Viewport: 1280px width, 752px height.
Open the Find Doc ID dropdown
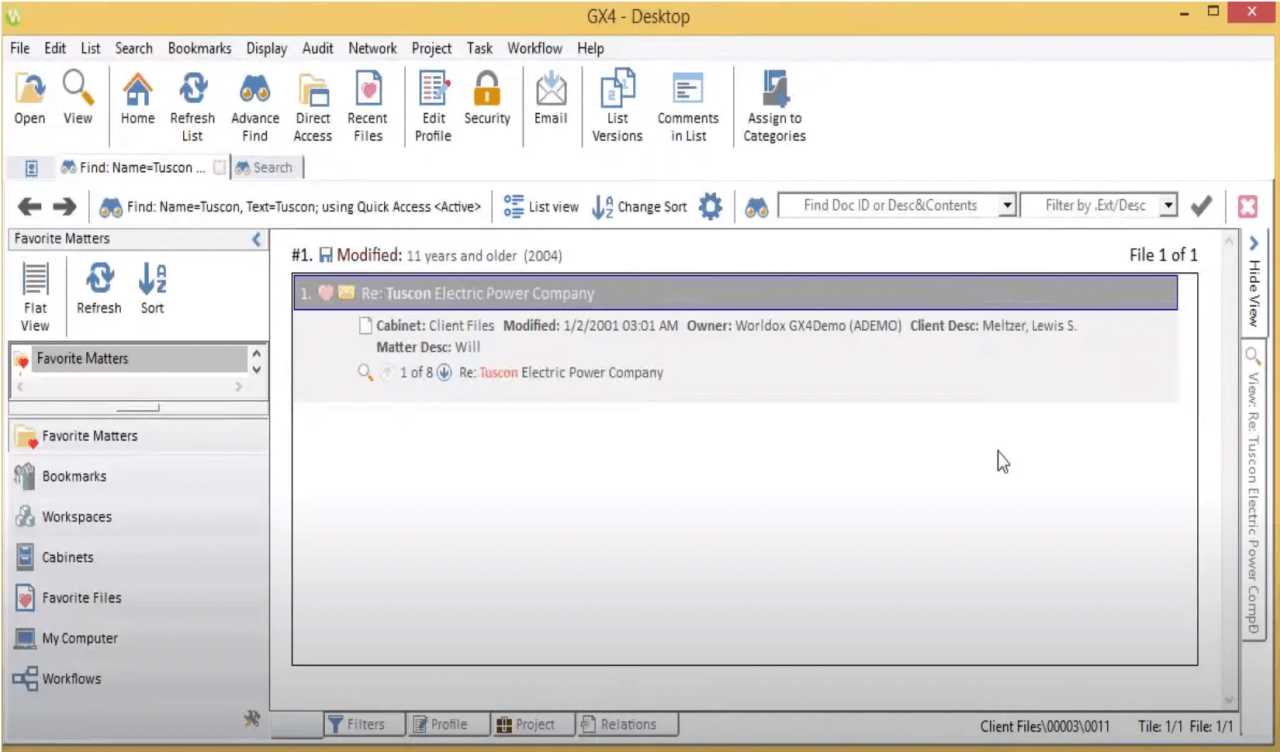(x=1007, y=205)
